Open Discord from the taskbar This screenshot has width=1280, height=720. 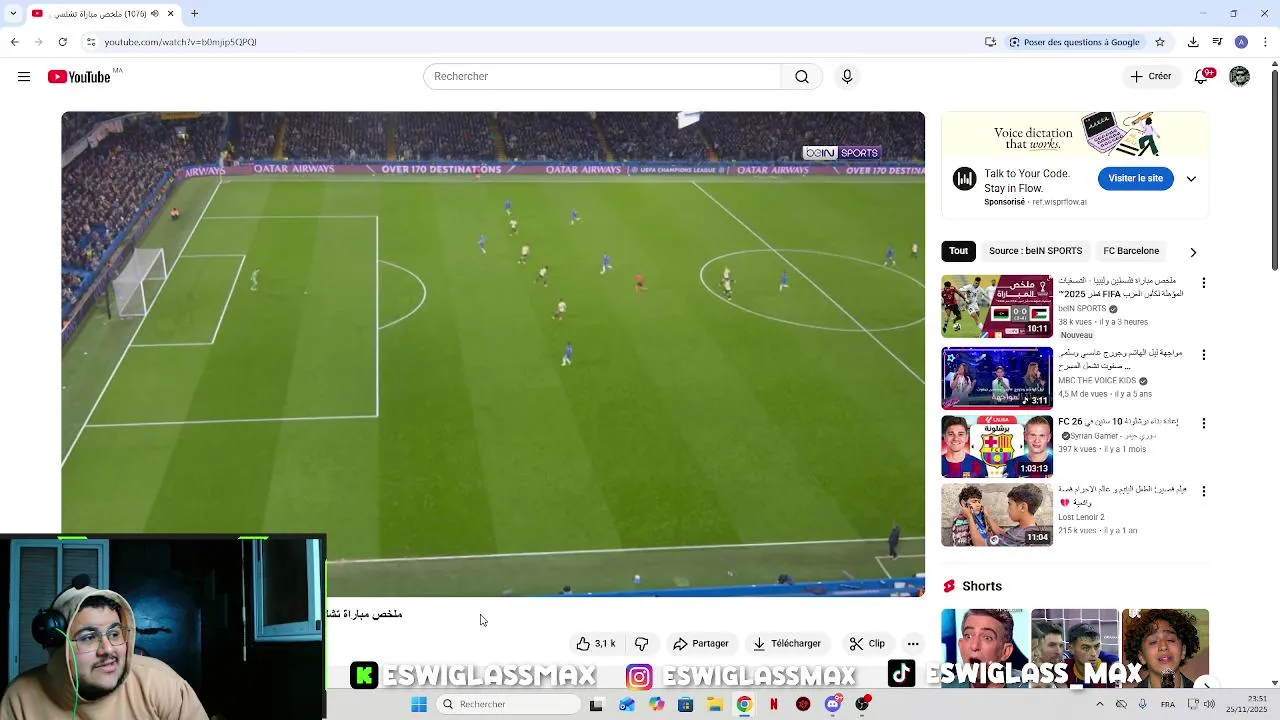pyautogui.click(x=833, y=704)
